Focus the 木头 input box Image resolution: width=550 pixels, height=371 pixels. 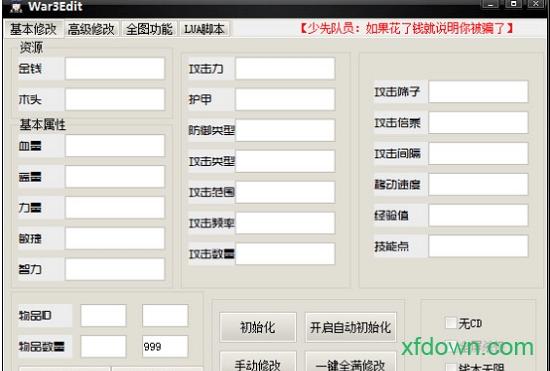tap(115, 99)
